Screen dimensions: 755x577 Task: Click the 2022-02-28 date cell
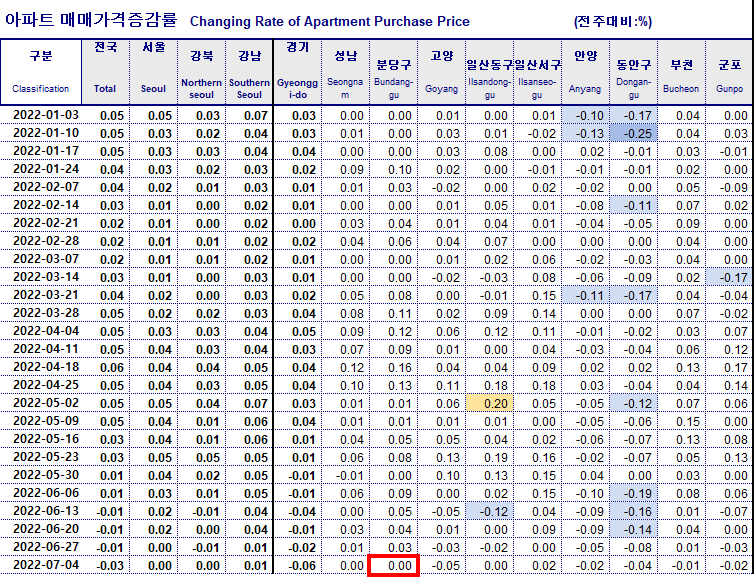[x=46, y=241]
